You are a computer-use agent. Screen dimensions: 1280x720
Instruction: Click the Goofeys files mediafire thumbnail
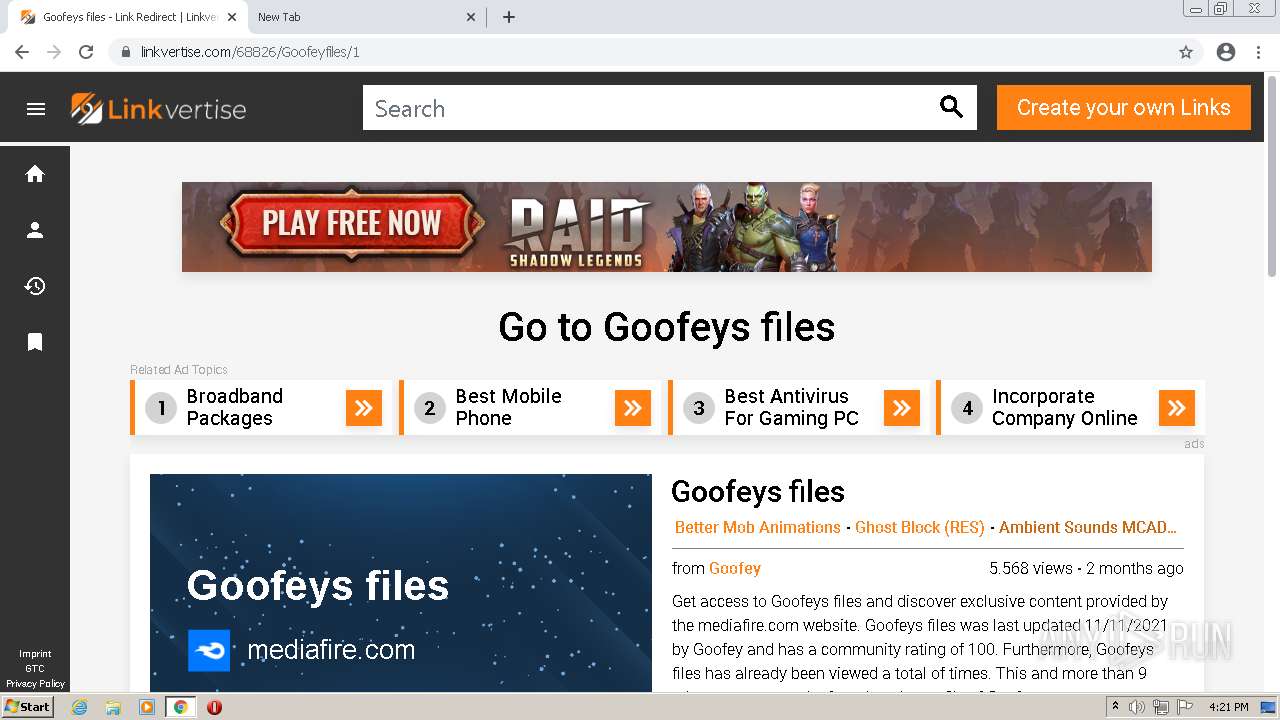click(x=401, y=583)
